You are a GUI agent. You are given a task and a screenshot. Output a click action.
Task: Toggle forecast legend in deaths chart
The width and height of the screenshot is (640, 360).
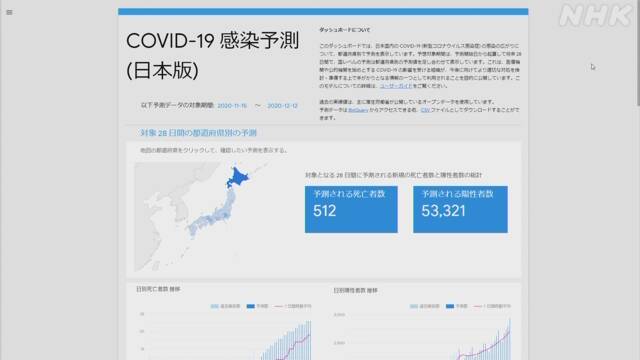(x=257, y=306)
